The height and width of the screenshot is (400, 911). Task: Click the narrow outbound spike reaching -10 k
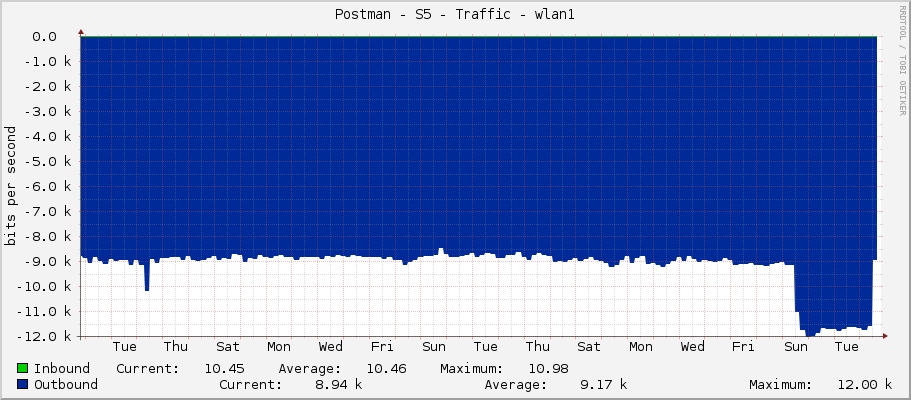[147, 274]
